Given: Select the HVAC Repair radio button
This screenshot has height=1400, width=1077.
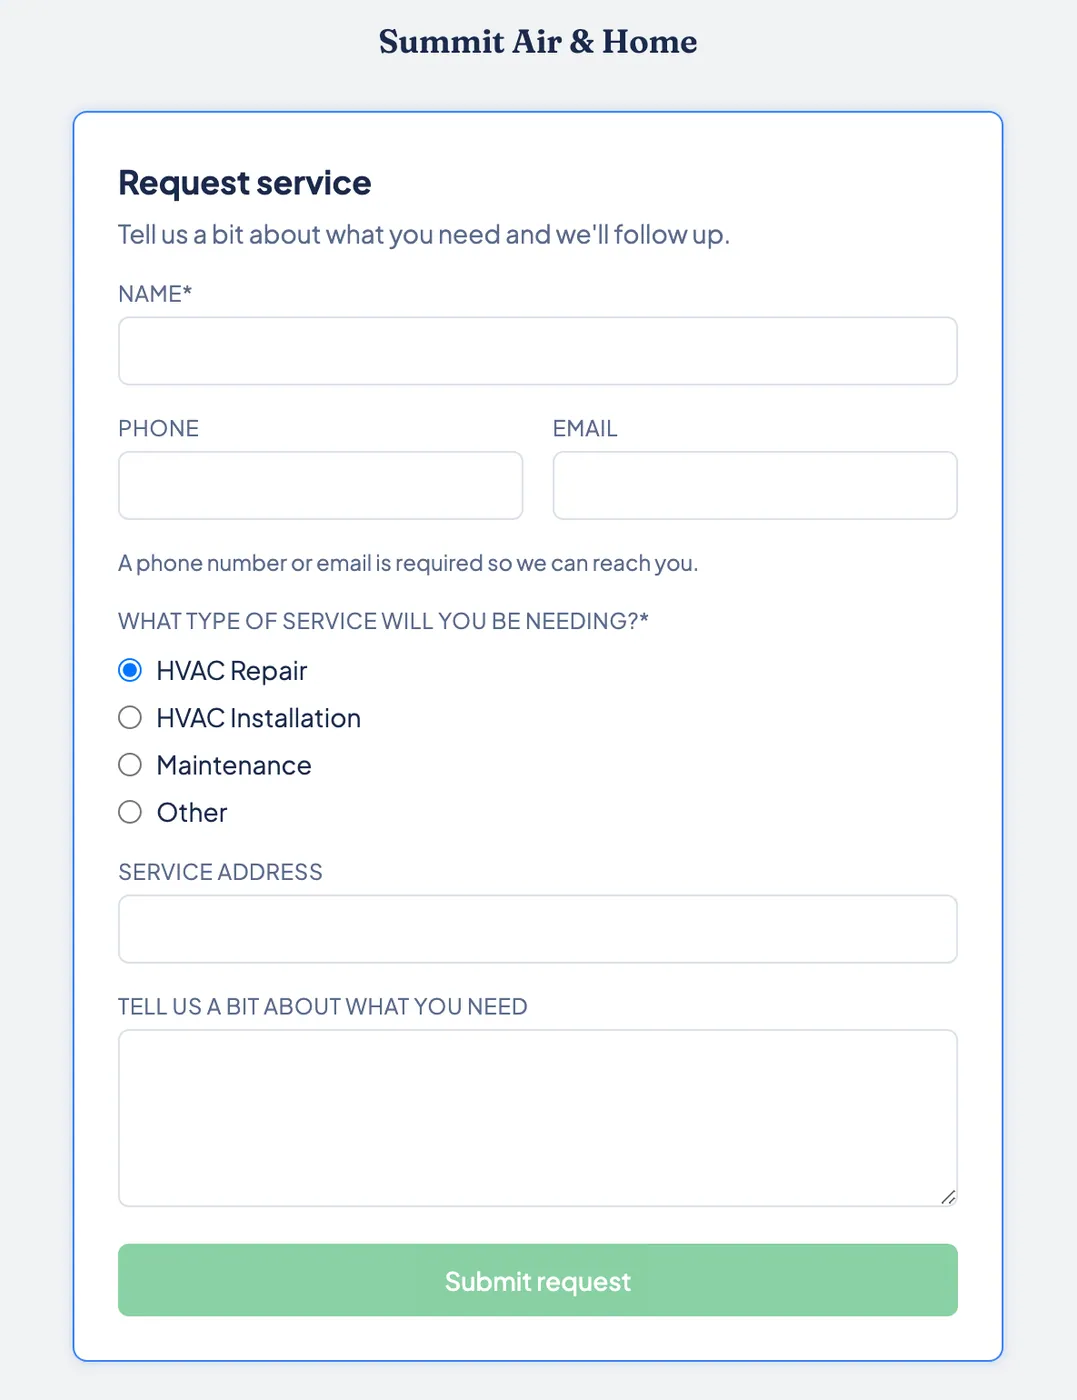Looking at the screenshot, I should 130,670.
